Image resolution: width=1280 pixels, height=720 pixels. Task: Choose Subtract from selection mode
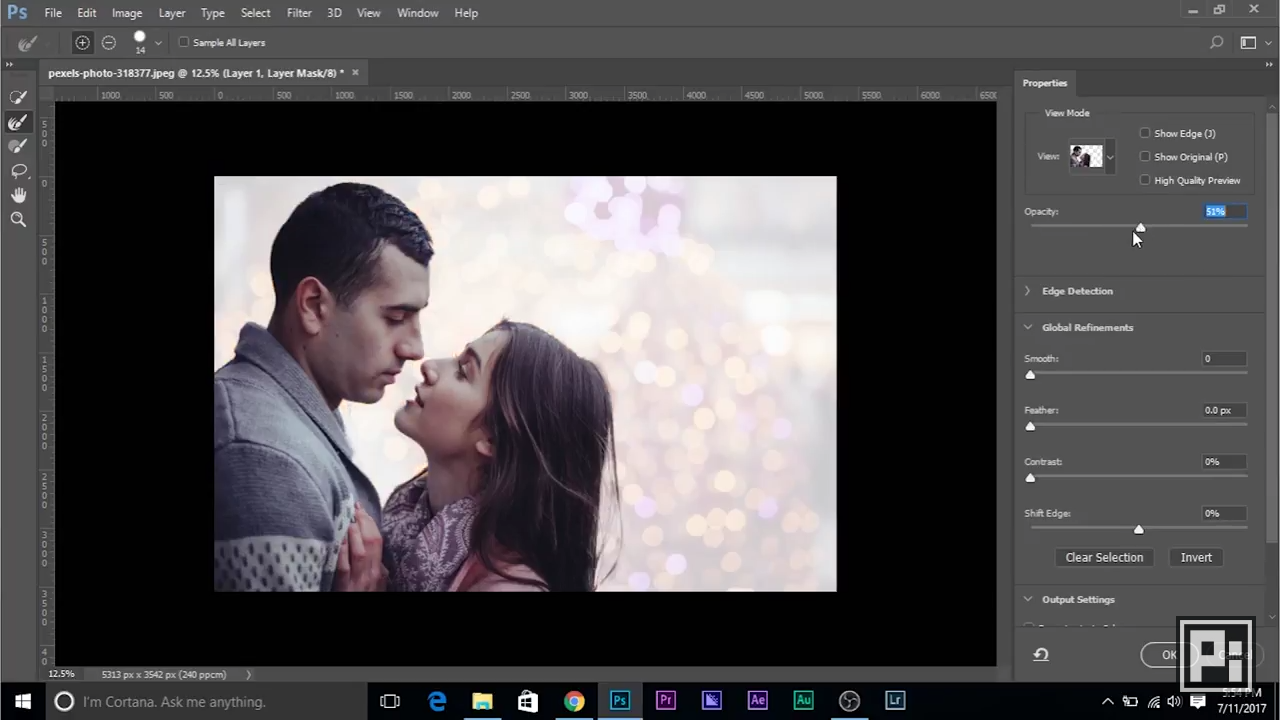pyautogui.click(x=109, y=43)
